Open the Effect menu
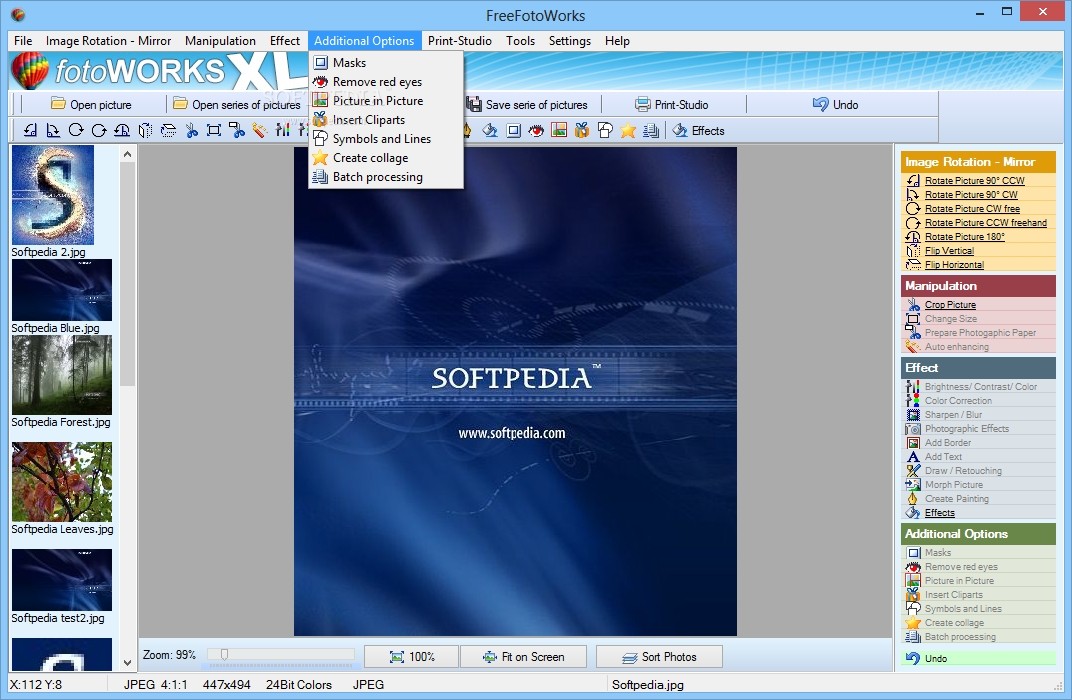The image size is (1072, 700). [x=284, y=41]
